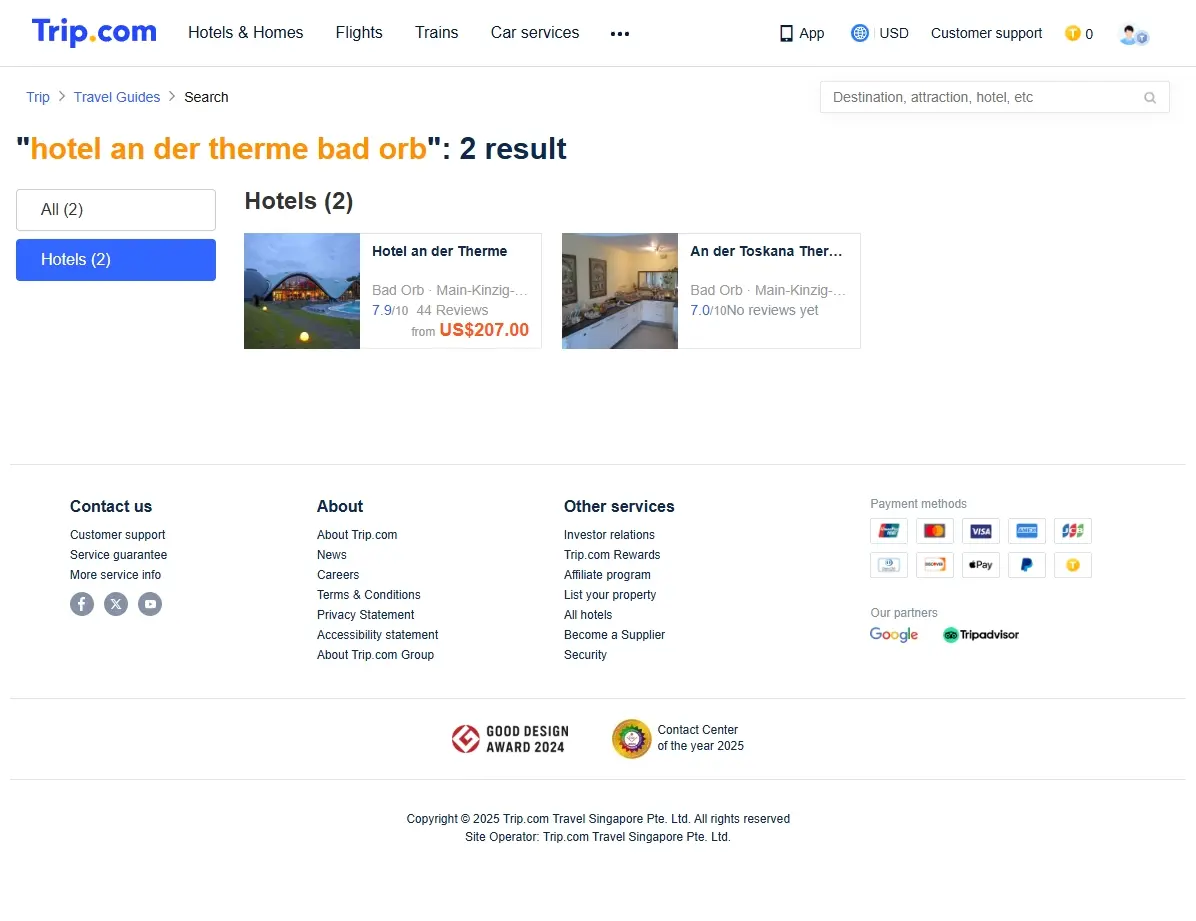The image size is (1196, 921).
Task: Click the US$207.00 price
Action: 484,330
